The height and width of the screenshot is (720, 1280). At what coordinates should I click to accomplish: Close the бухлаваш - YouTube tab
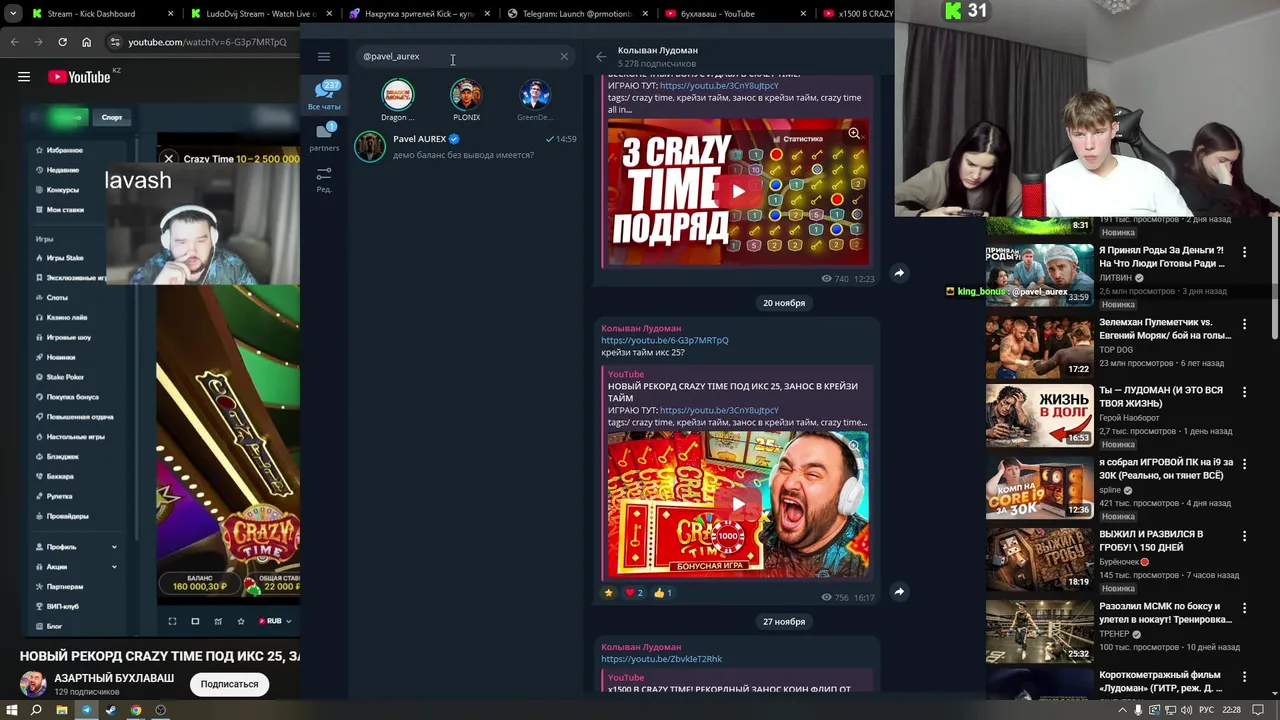804,14
